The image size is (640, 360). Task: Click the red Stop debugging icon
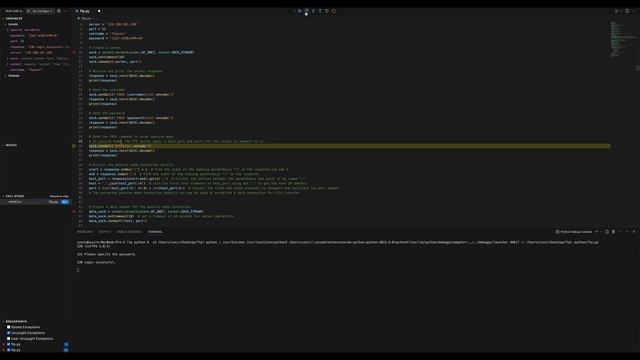tap(334, 11)
